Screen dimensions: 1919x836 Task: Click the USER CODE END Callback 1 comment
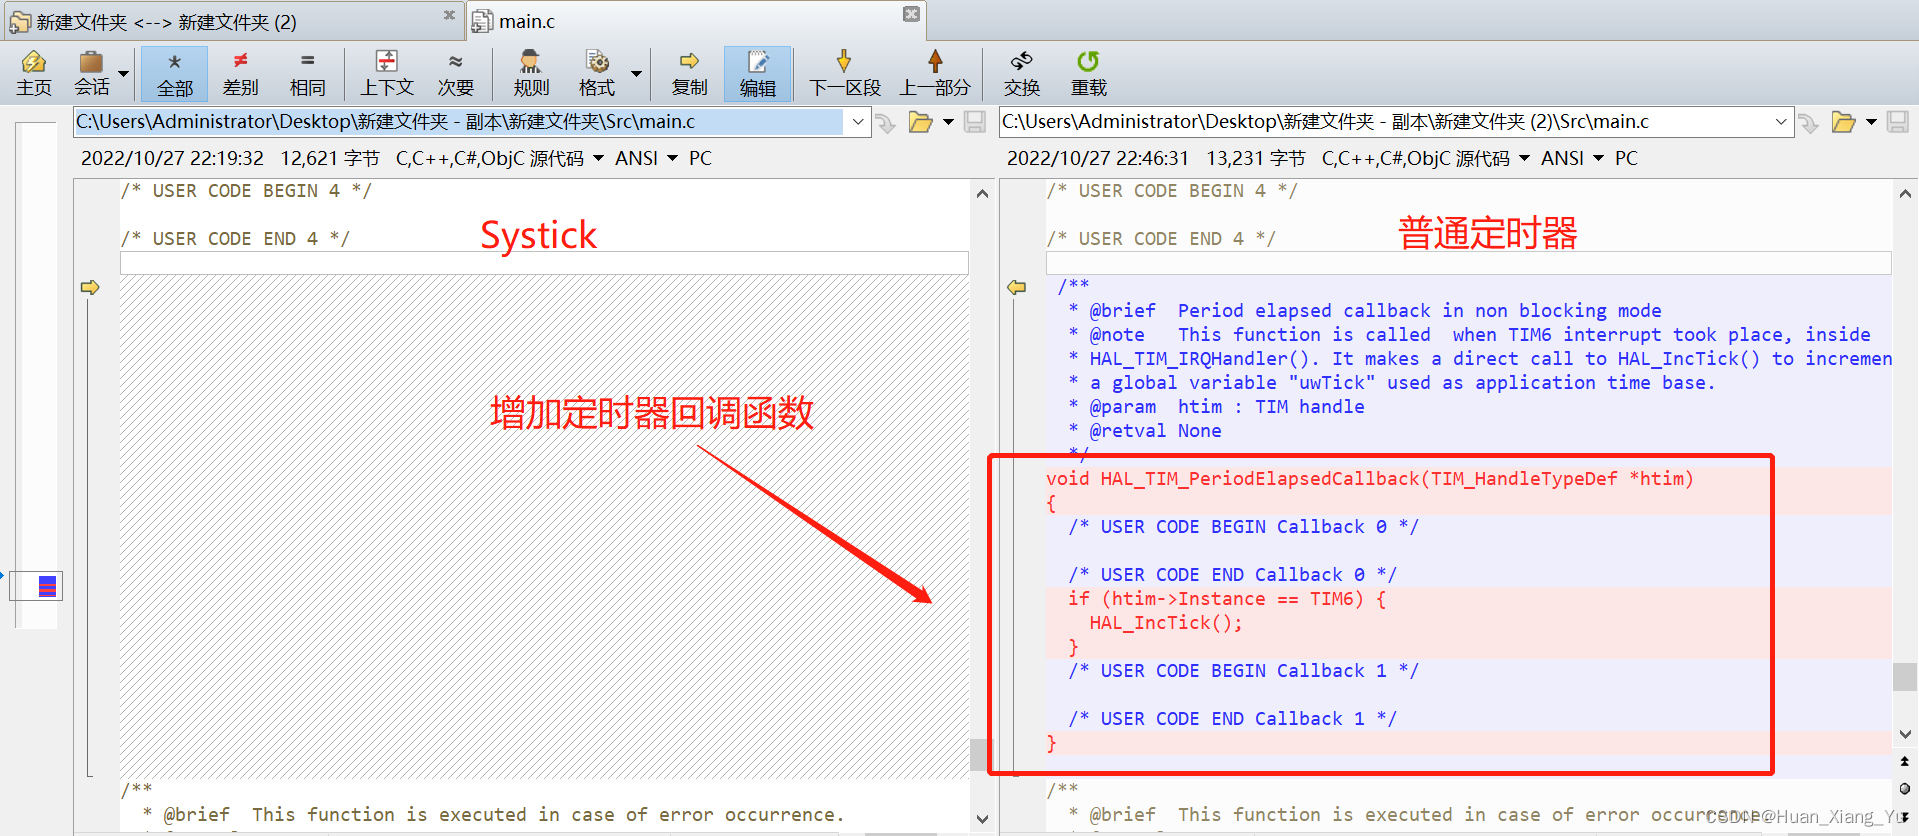tap(1232, 719)
